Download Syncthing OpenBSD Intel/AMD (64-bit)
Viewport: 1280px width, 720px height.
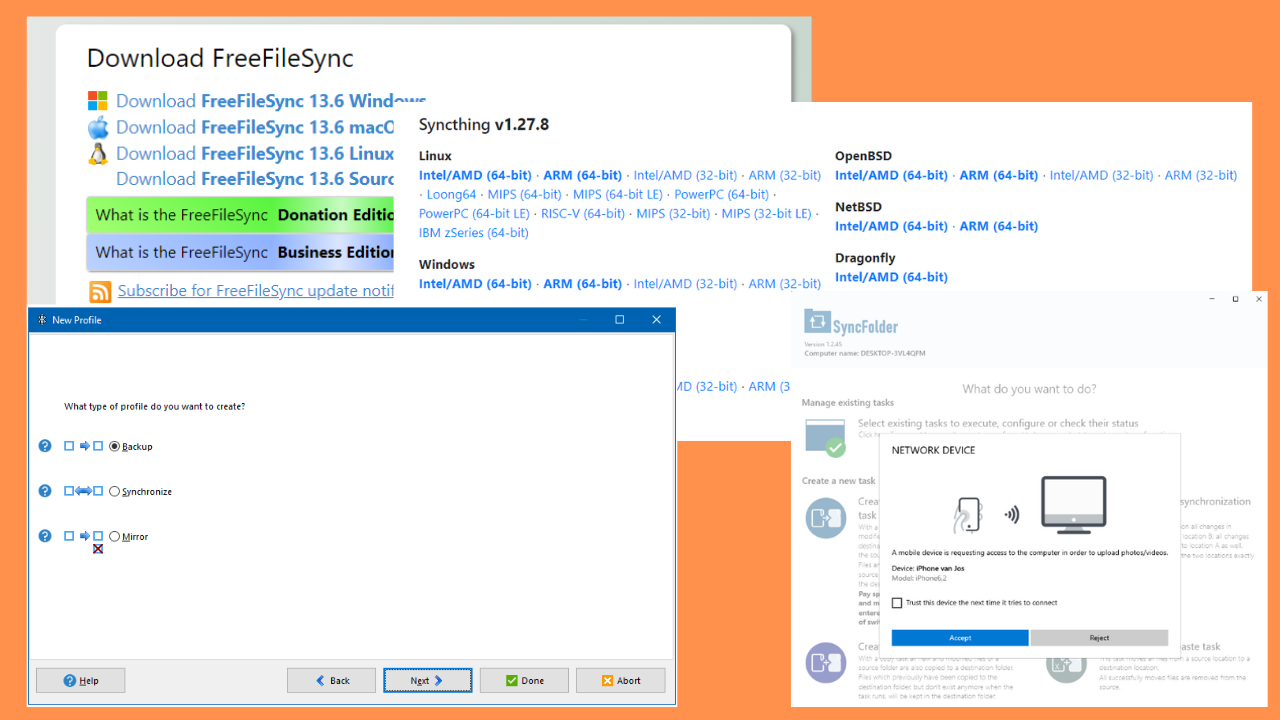[x=891, y=175]
